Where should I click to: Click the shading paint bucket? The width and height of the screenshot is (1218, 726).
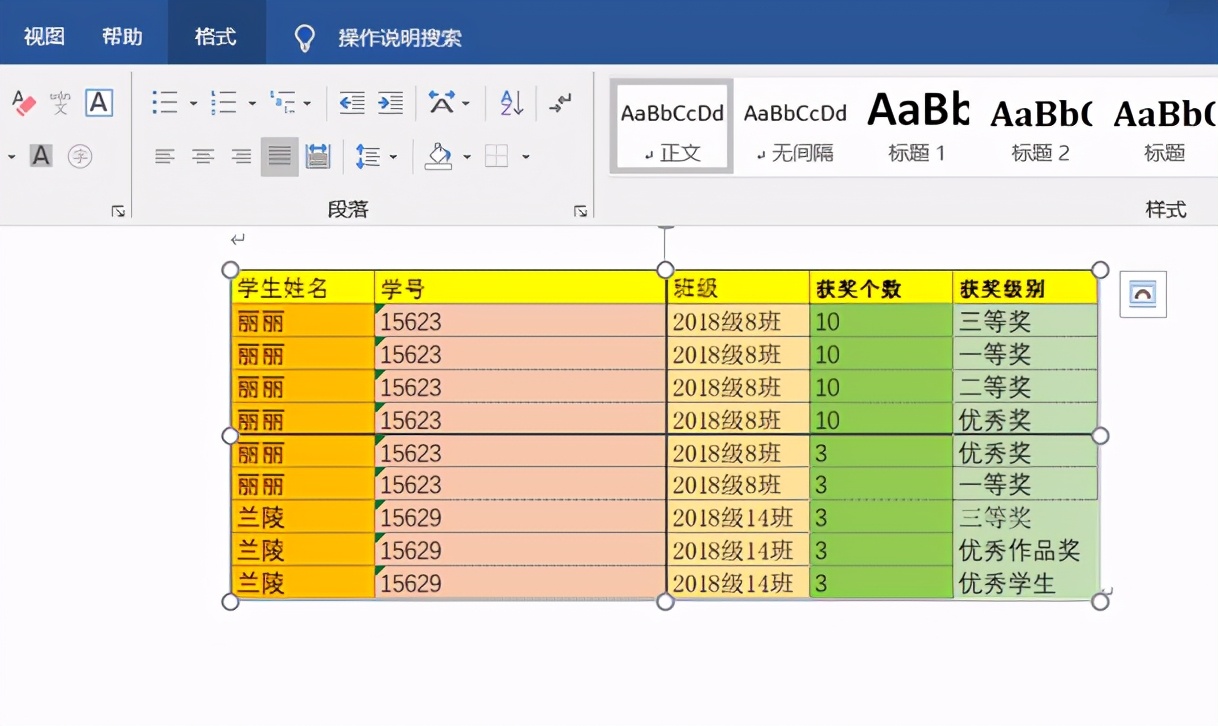(x=439, y=156)
